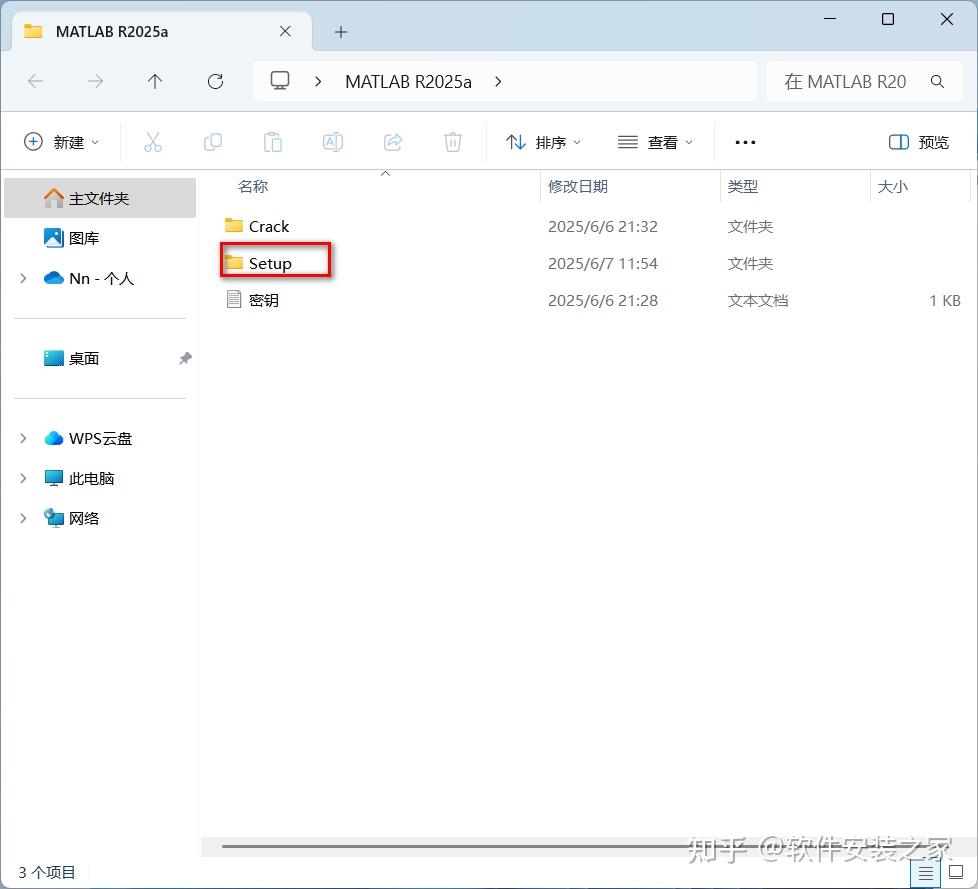Activate the details view toggle in status bar
The image size is (978, 889).
(x=926, y=872)
